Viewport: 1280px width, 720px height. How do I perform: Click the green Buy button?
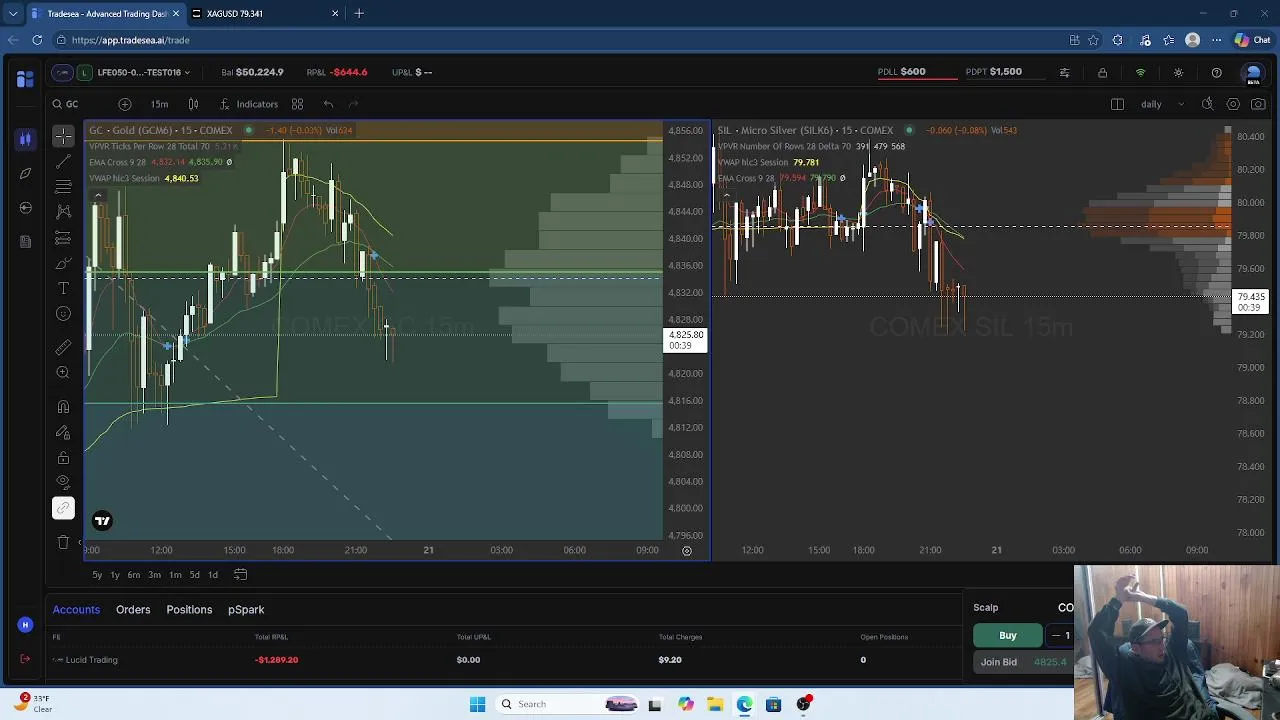click(x=1008, y=635)
